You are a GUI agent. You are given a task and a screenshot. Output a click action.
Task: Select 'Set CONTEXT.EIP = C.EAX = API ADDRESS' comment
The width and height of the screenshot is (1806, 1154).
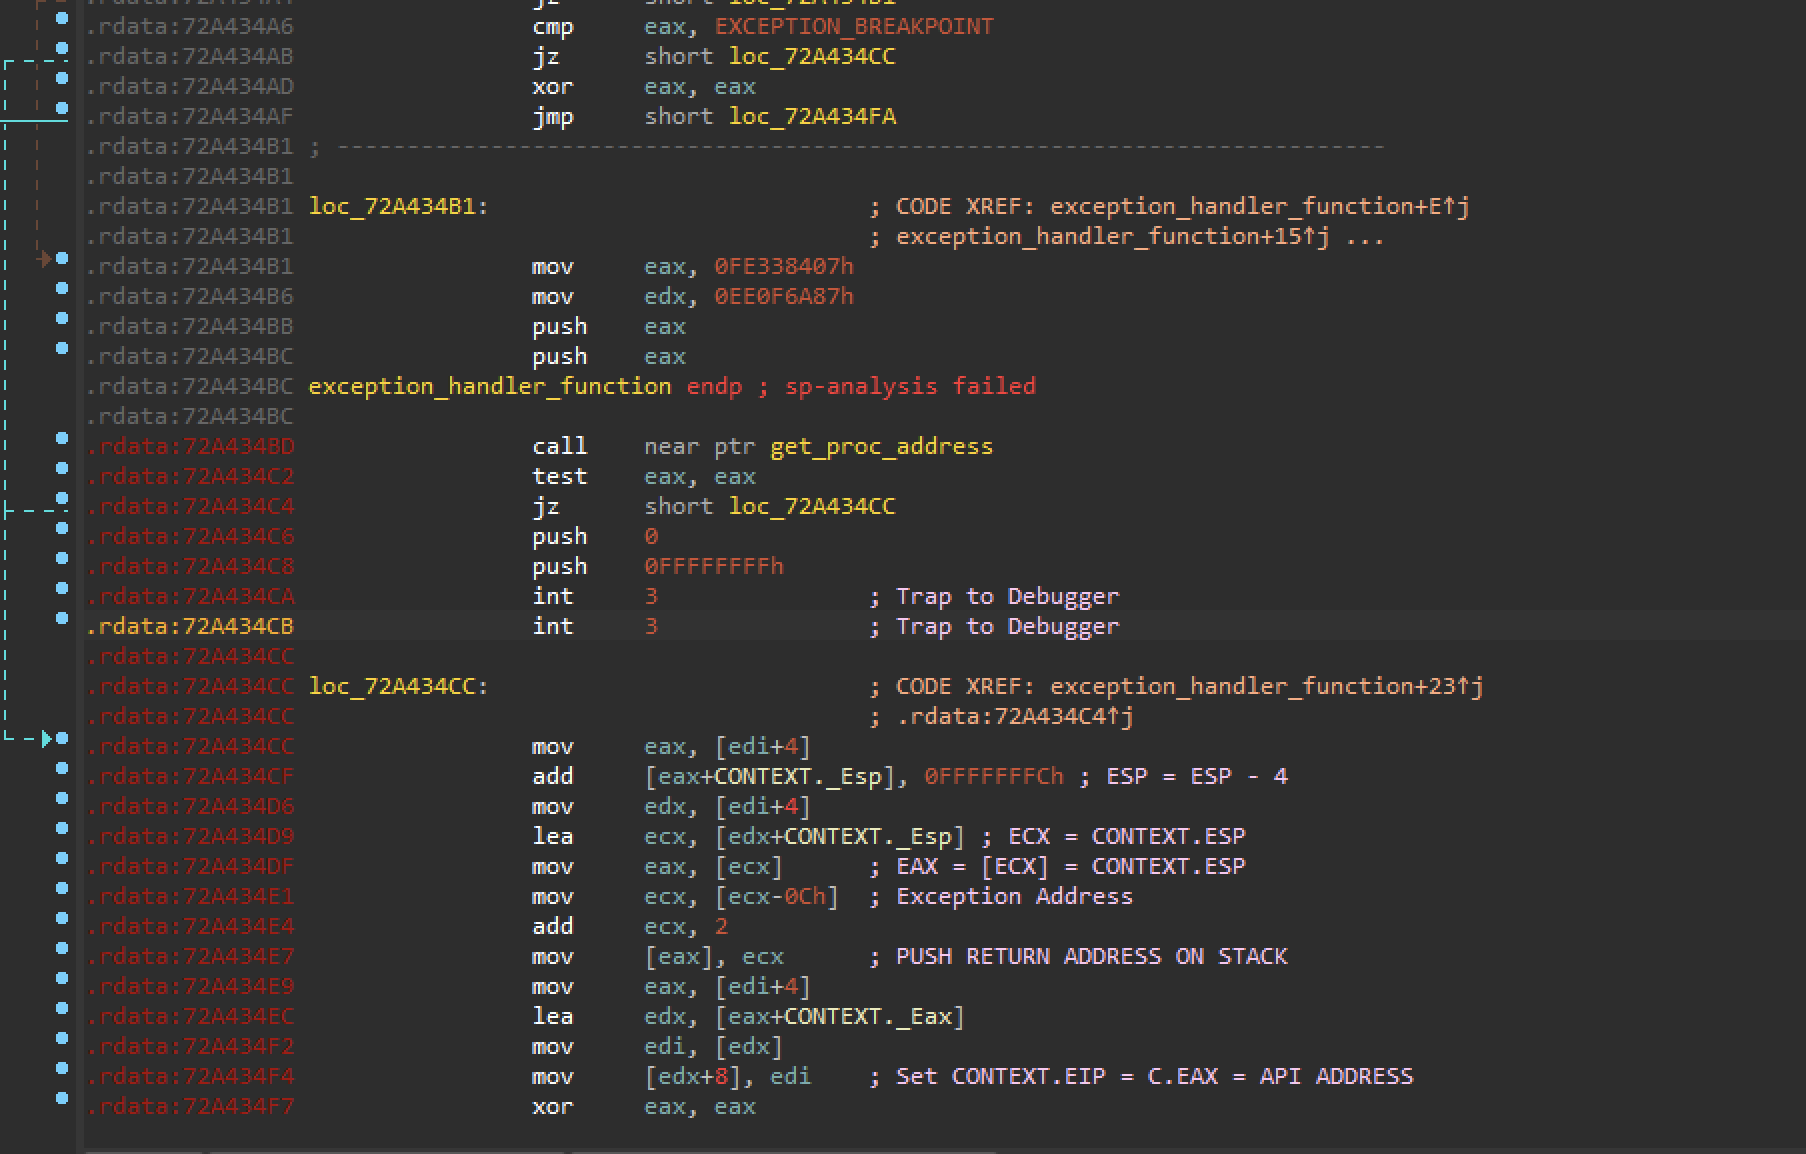pos(1155,1077)
